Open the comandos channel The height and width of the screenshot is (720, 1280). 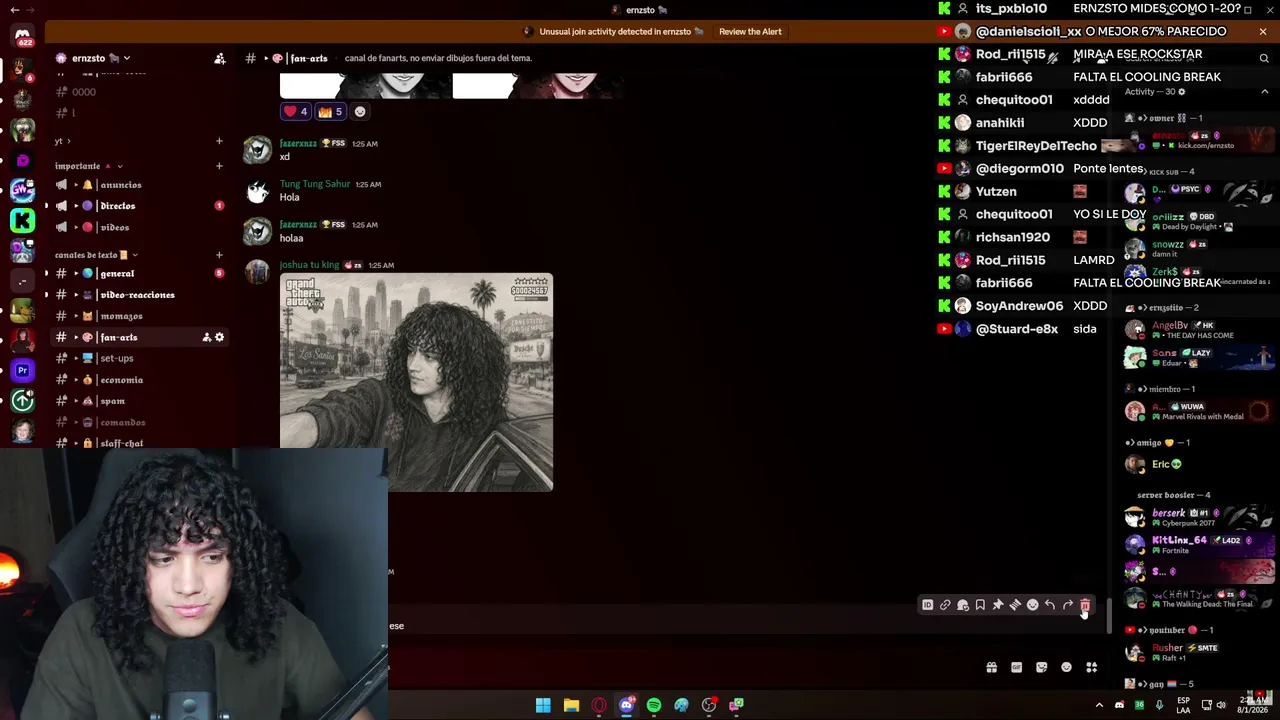(x=139, y=422)
